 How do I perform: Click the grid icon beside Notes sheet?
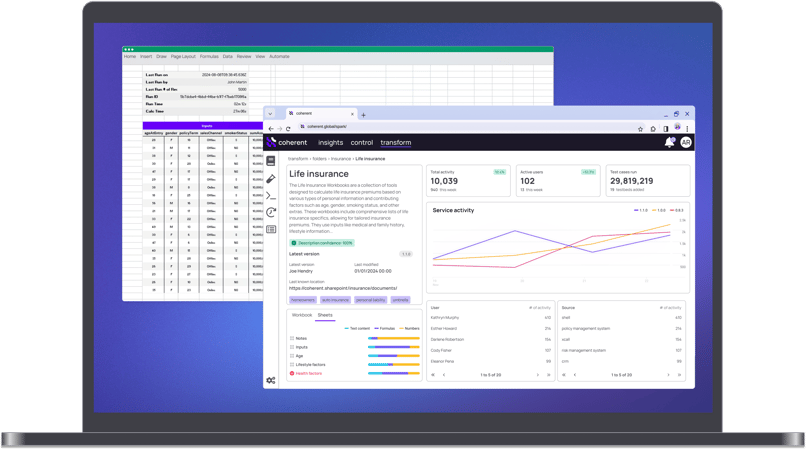[292, 338]
